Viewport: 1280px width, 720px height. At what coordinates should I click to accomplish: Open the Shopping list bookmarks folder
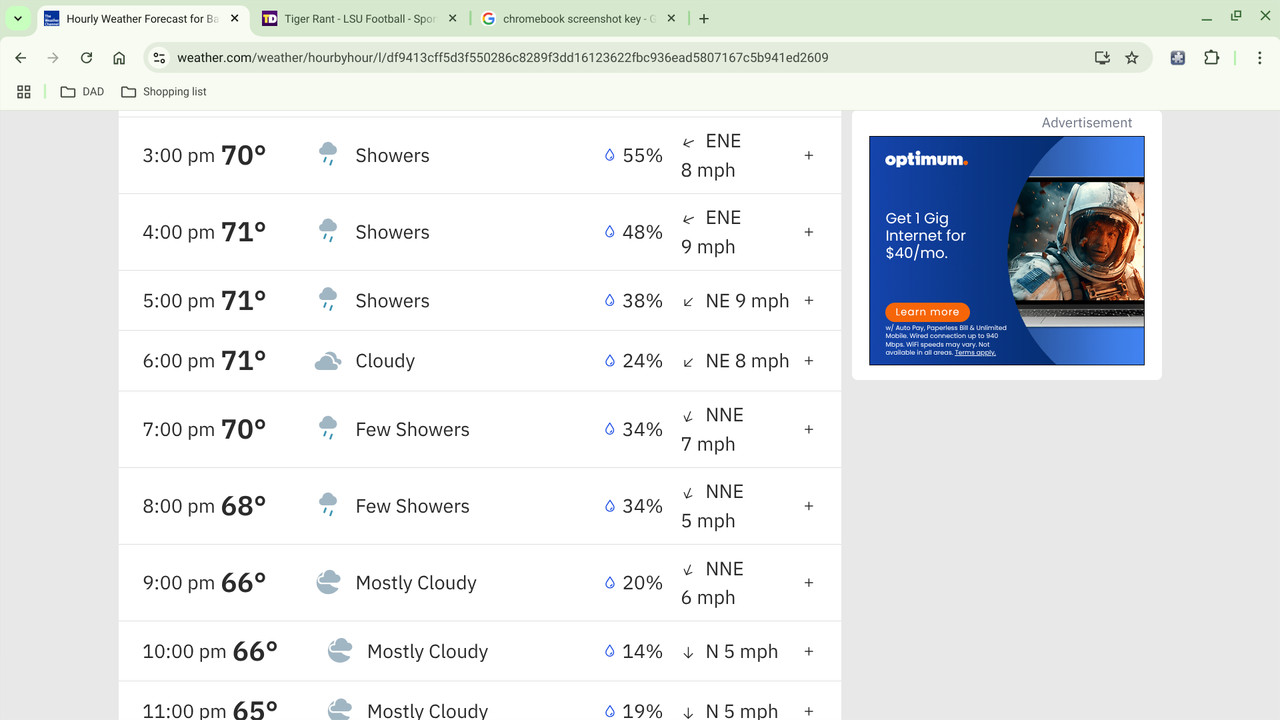coord(164,91)
